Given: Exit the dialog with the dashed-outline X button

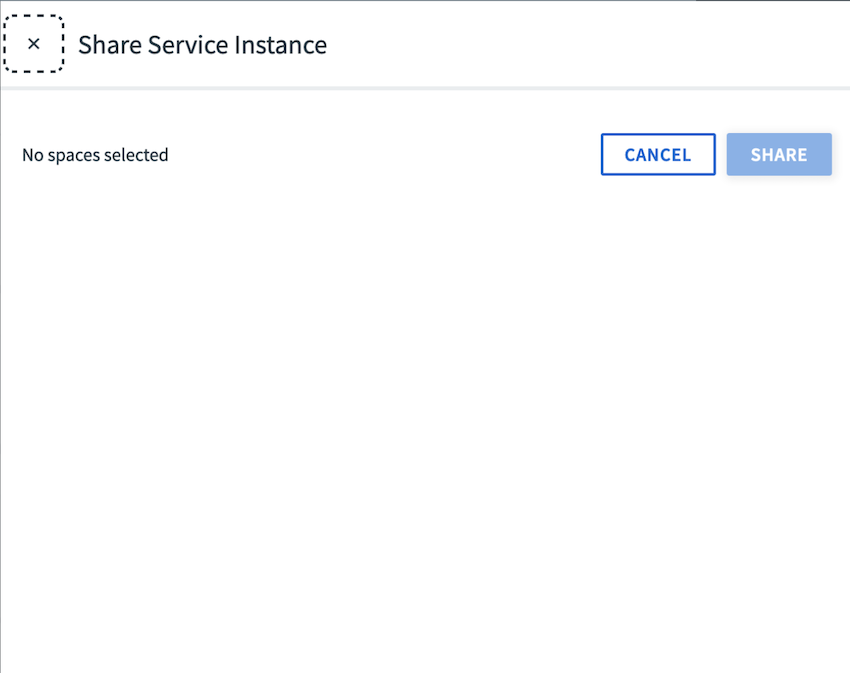Looking at the screenshot, I should coord(34,44).
